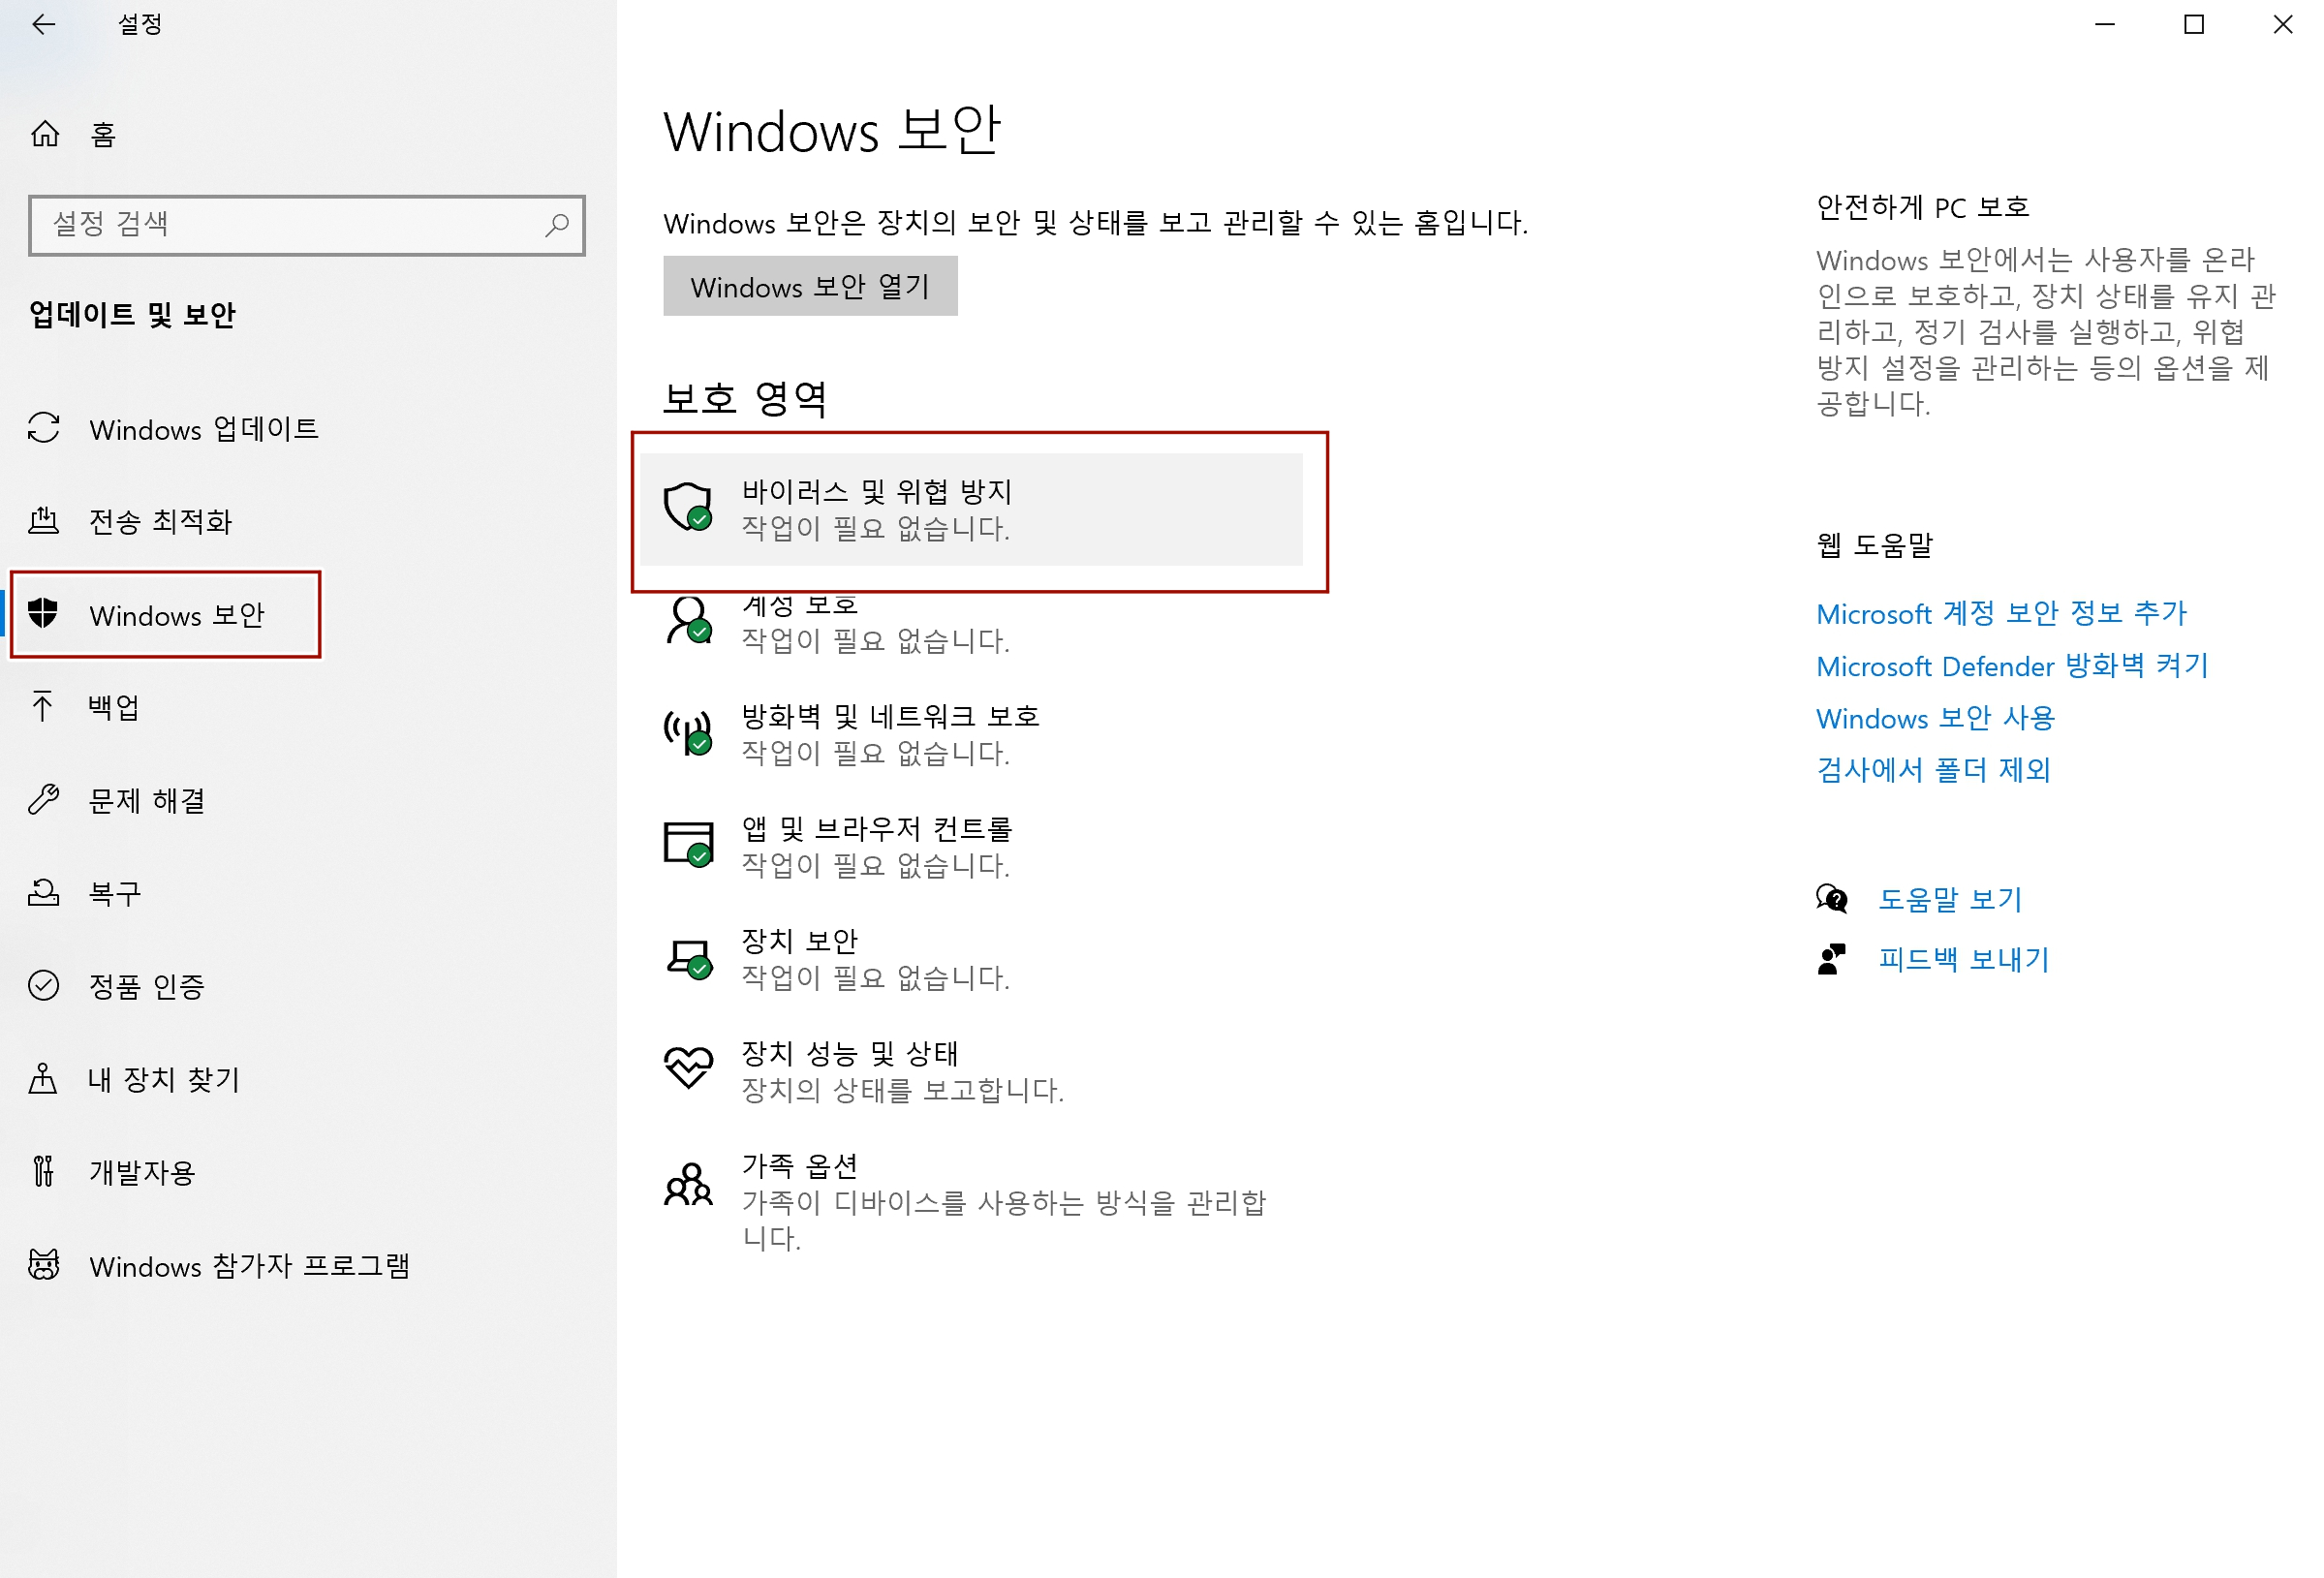Open 문제 해결 sidebar entry

(147, 800)
